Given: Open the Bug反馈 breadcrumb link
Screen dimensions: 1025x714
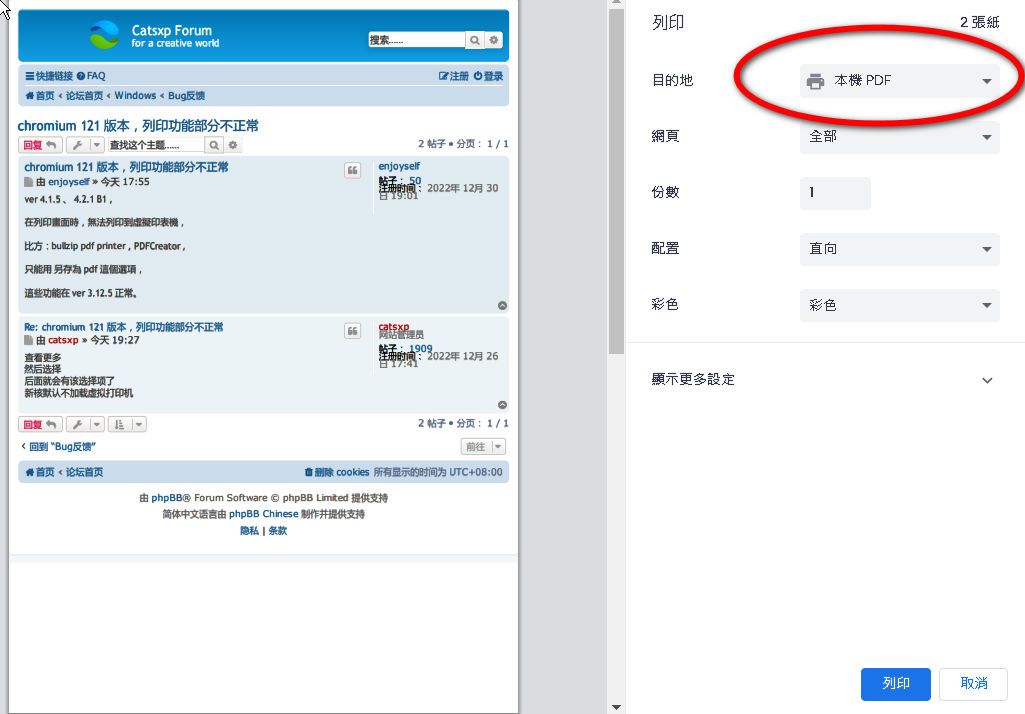Looking at the screenshot, I should (186, 95).
